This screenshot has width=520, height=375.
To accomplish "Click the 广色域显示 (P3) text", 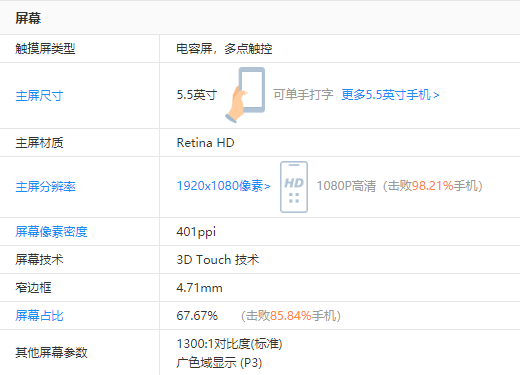I will click(x=219, y=362).
